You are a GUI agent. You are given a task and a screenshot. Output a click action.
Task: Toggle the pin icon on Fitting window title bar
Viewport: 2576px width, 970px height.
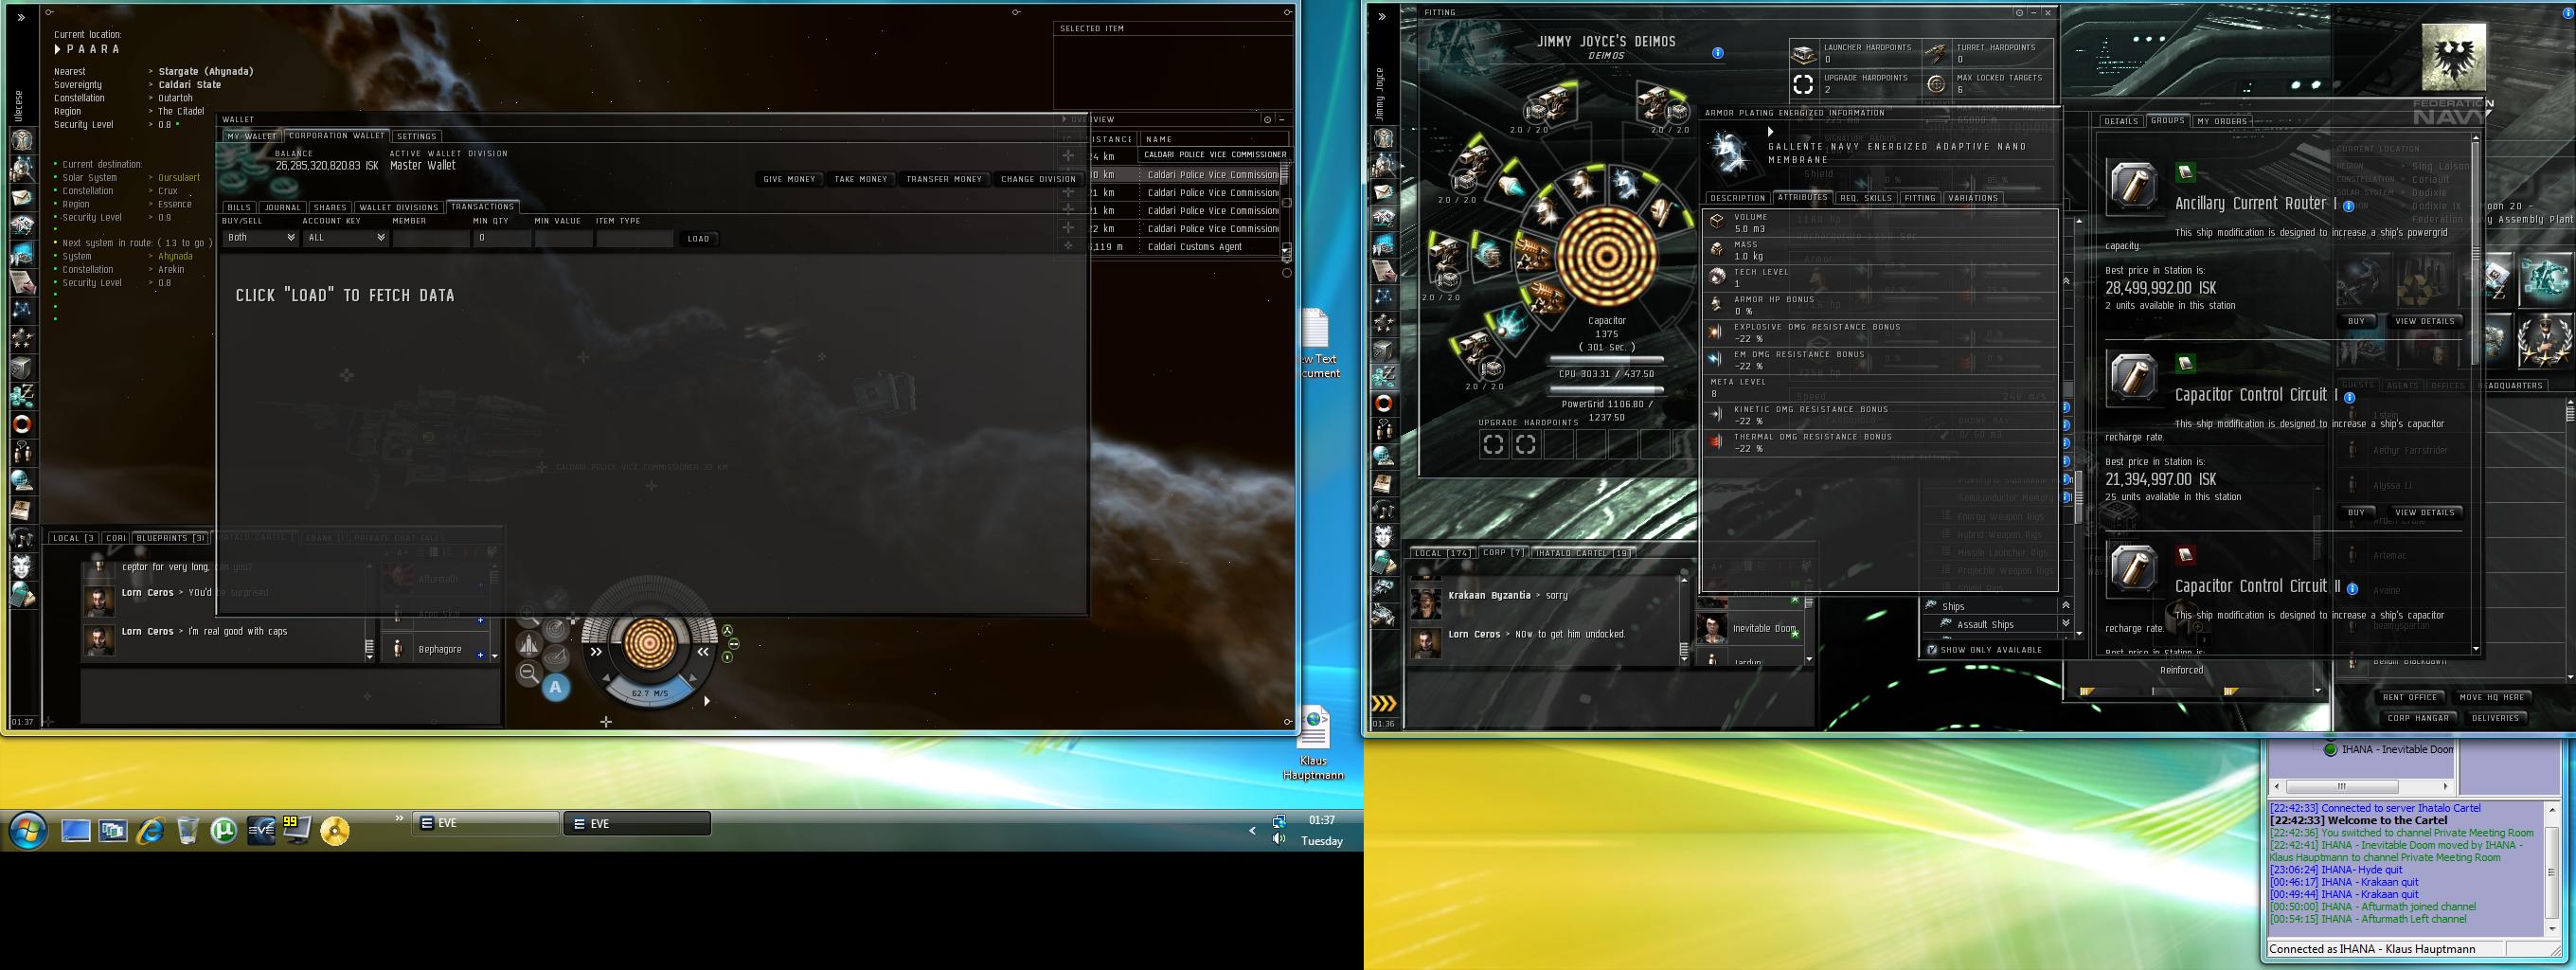click(2019, 13)
